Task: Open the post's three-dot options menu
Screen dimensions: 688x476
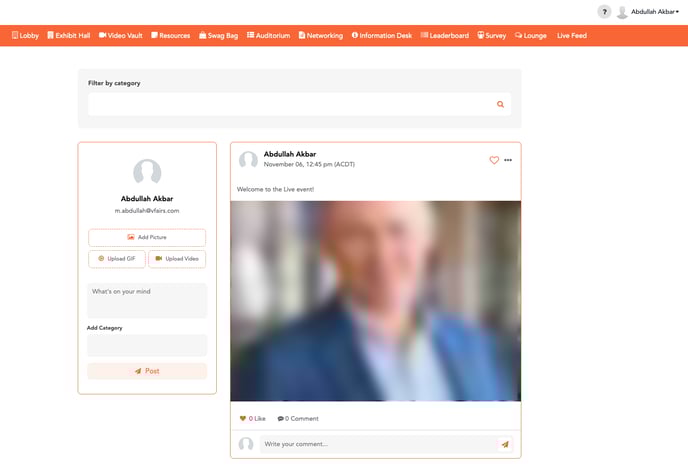Action: (x=508, y=160)
